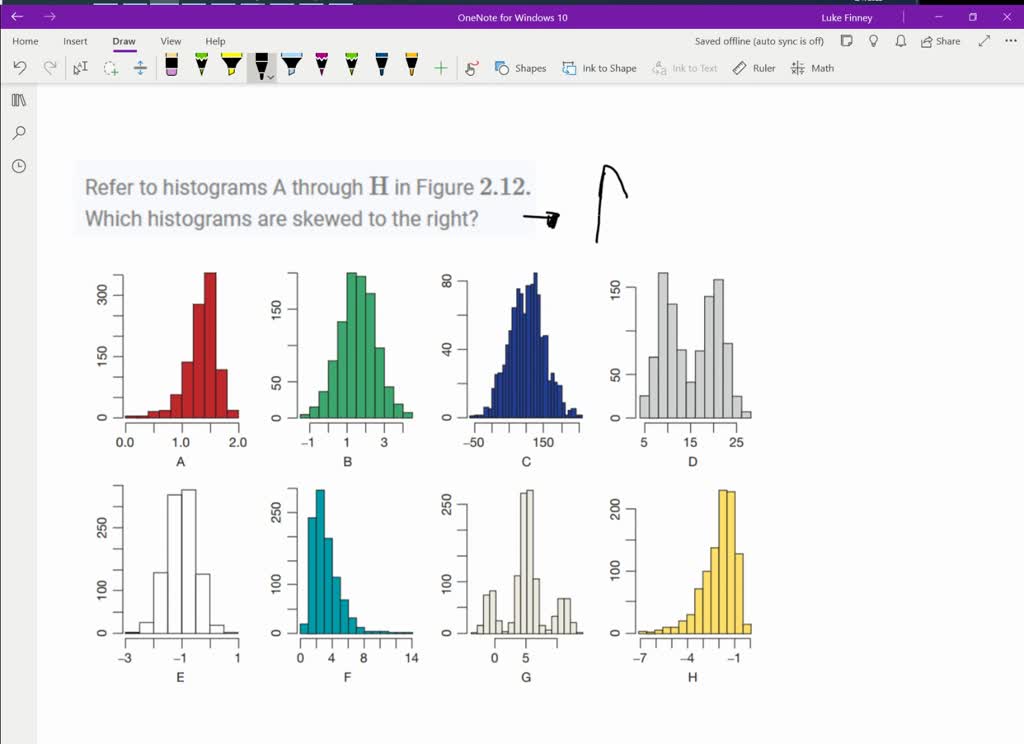Viewport: 1024px width, 744px height.
Task: Select the yellow highlighter tool
Action: click(x=231, y=67)
